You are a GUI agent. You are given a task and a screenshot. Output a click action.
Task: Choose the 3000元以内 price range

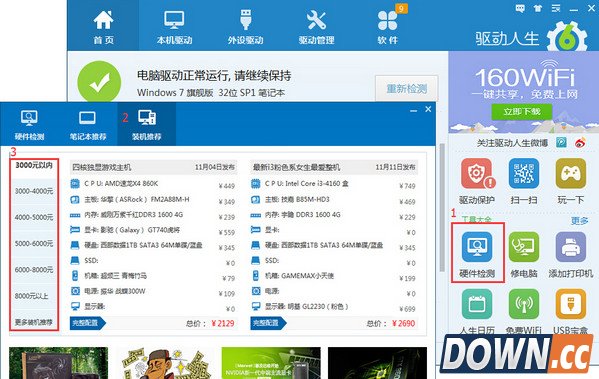click(34, 165)
